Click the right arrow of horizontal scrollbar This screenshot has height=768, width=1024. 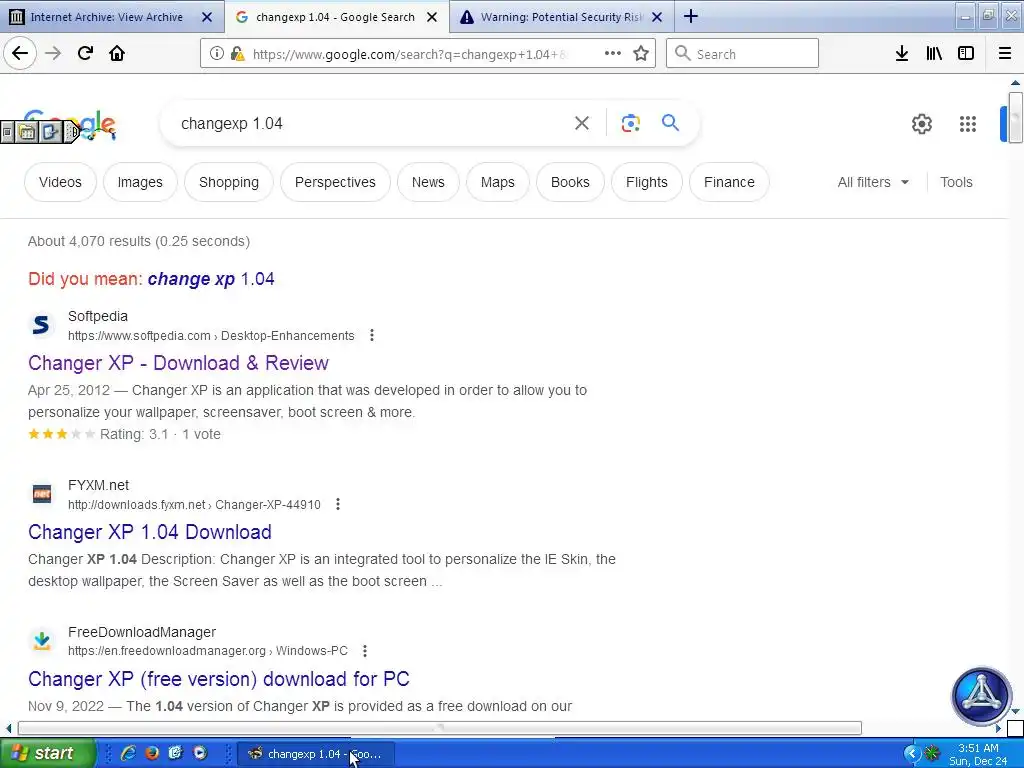tap(998, 728)
